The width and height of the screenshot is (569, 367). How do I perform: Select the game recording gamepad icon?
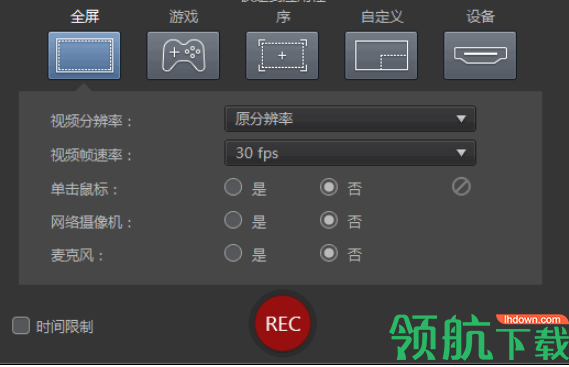click(183, 56)
